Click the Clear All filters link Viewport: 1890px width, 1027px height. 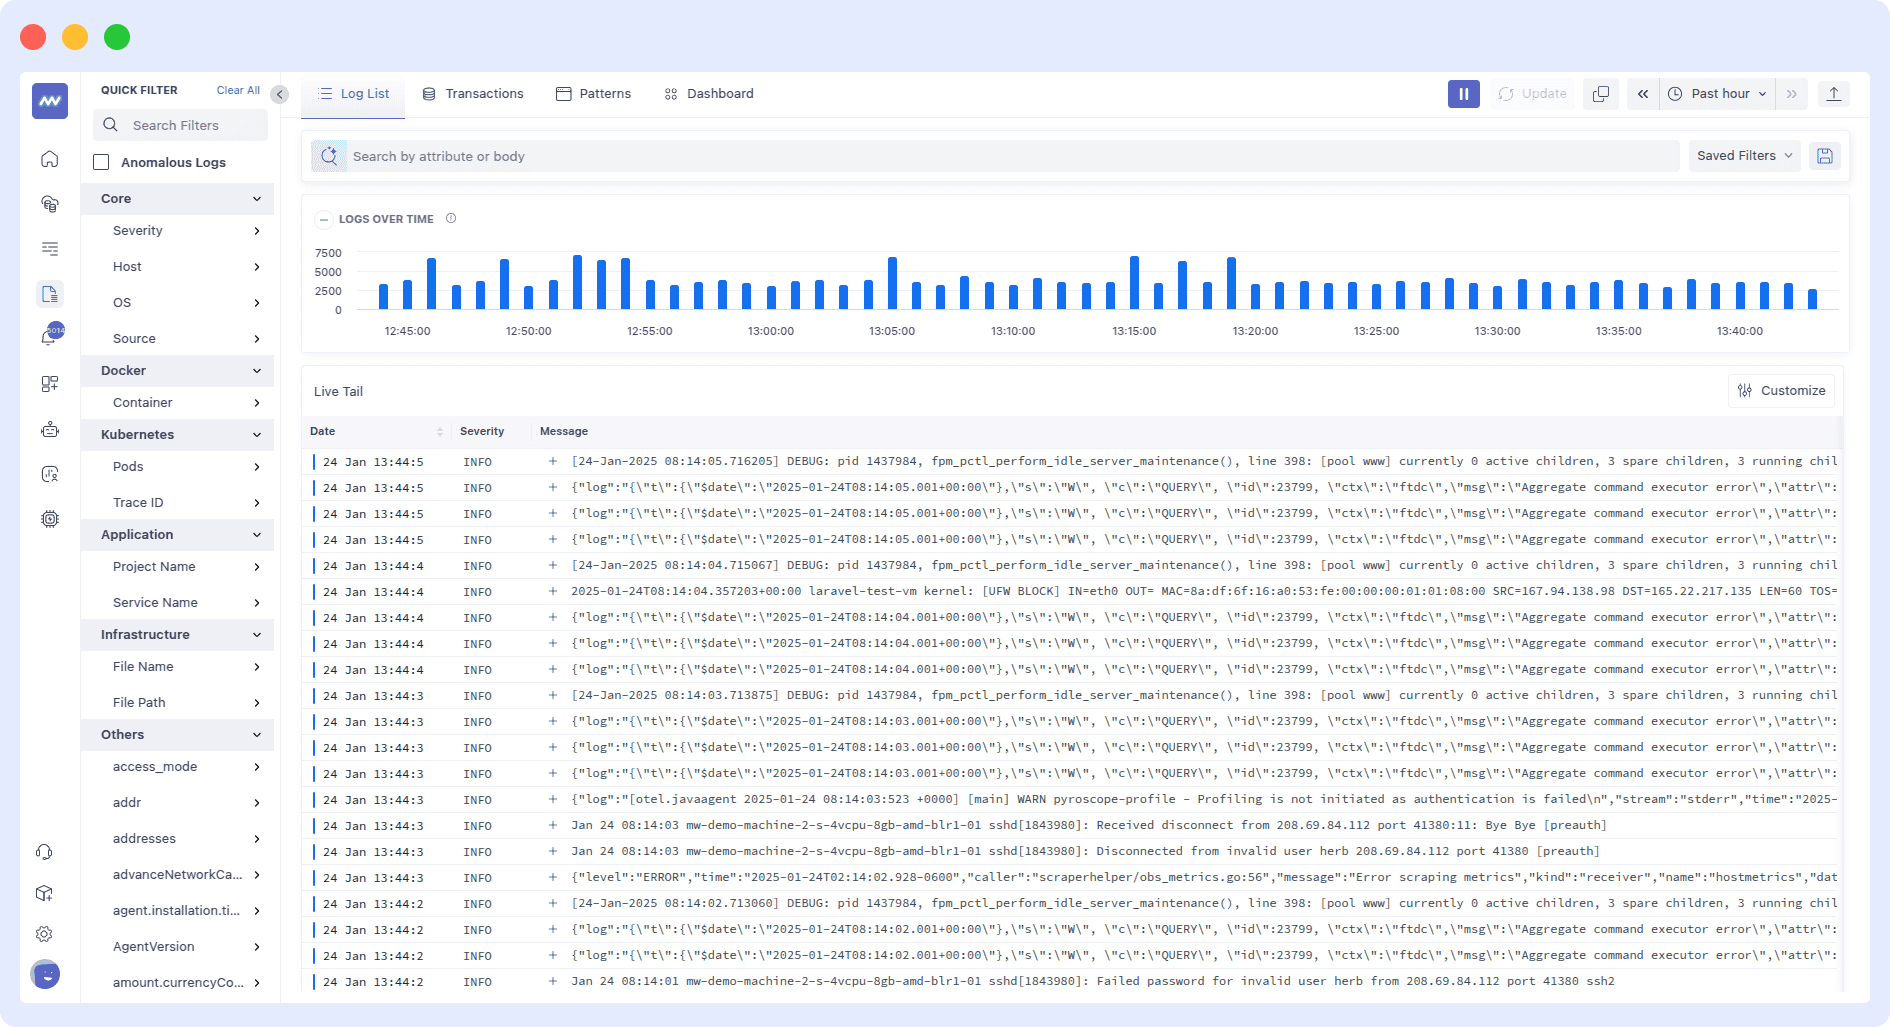tap(237, 89)
